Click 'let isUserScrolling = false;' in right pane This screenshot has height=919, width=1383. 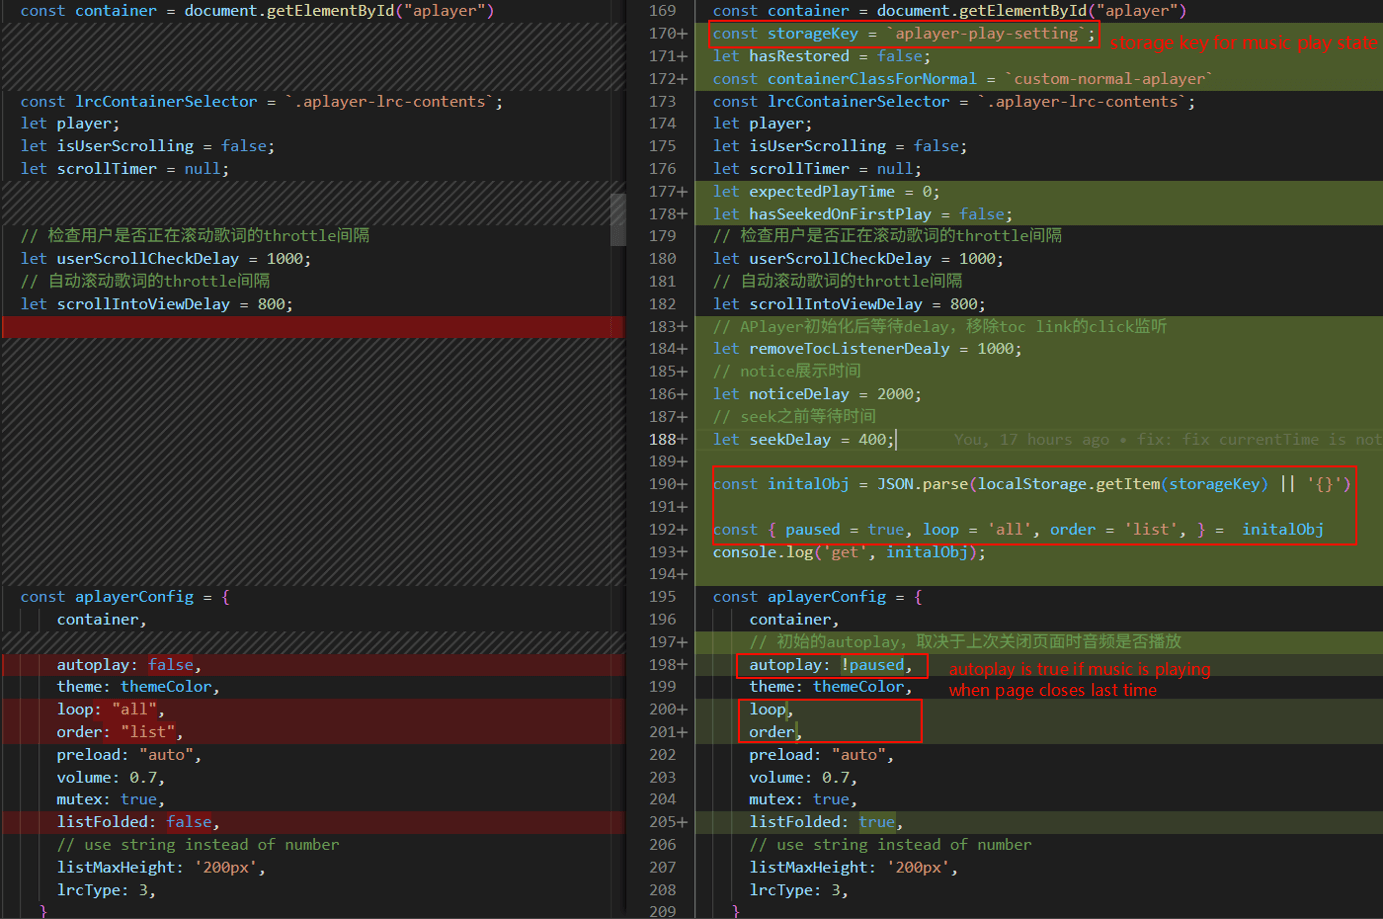tap(840, 146)
